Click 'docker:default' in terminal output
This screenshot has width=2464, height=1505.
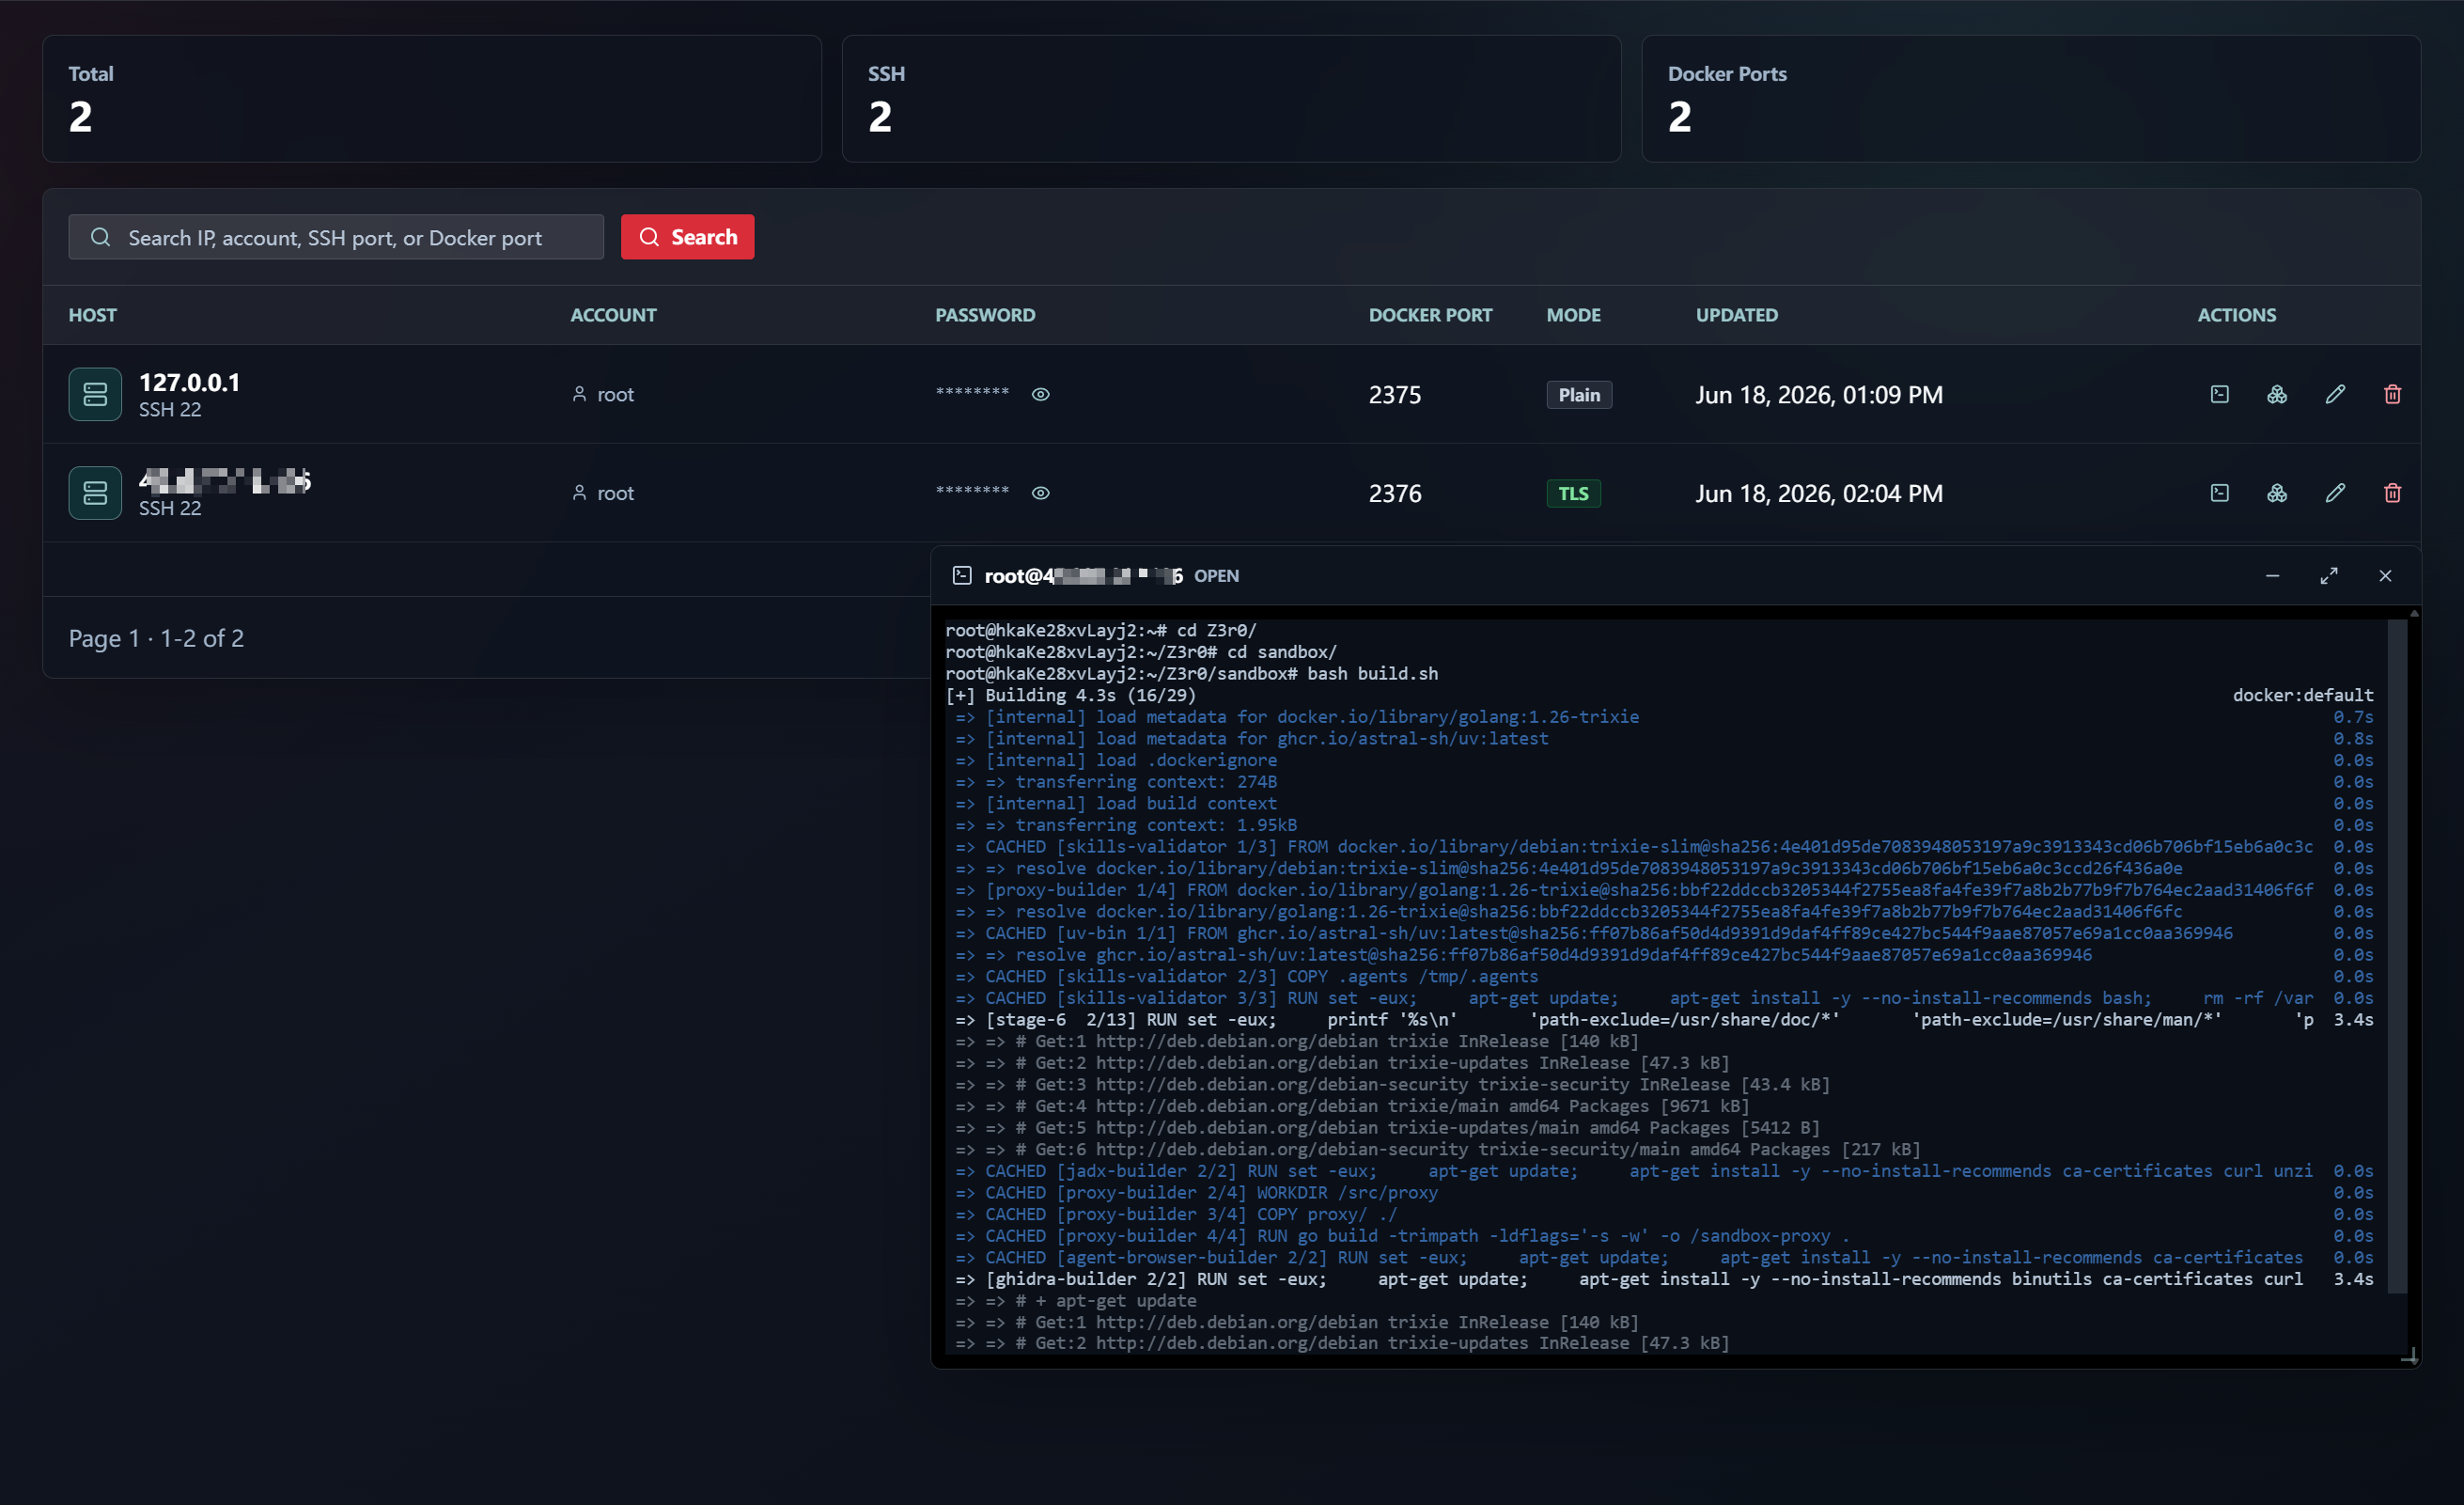click(2303, 695)
